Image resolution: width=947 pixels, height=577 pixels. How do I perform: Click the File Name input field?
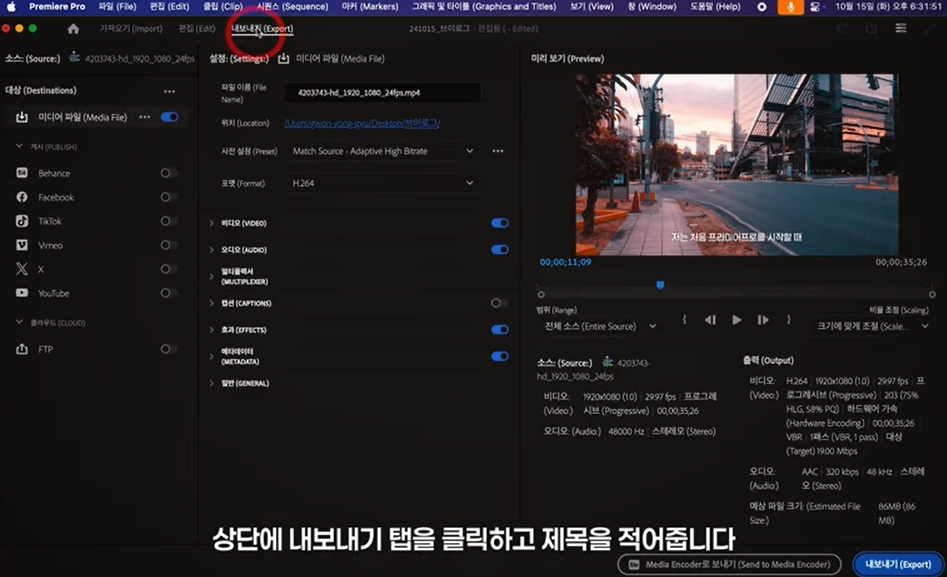[383, 92]
